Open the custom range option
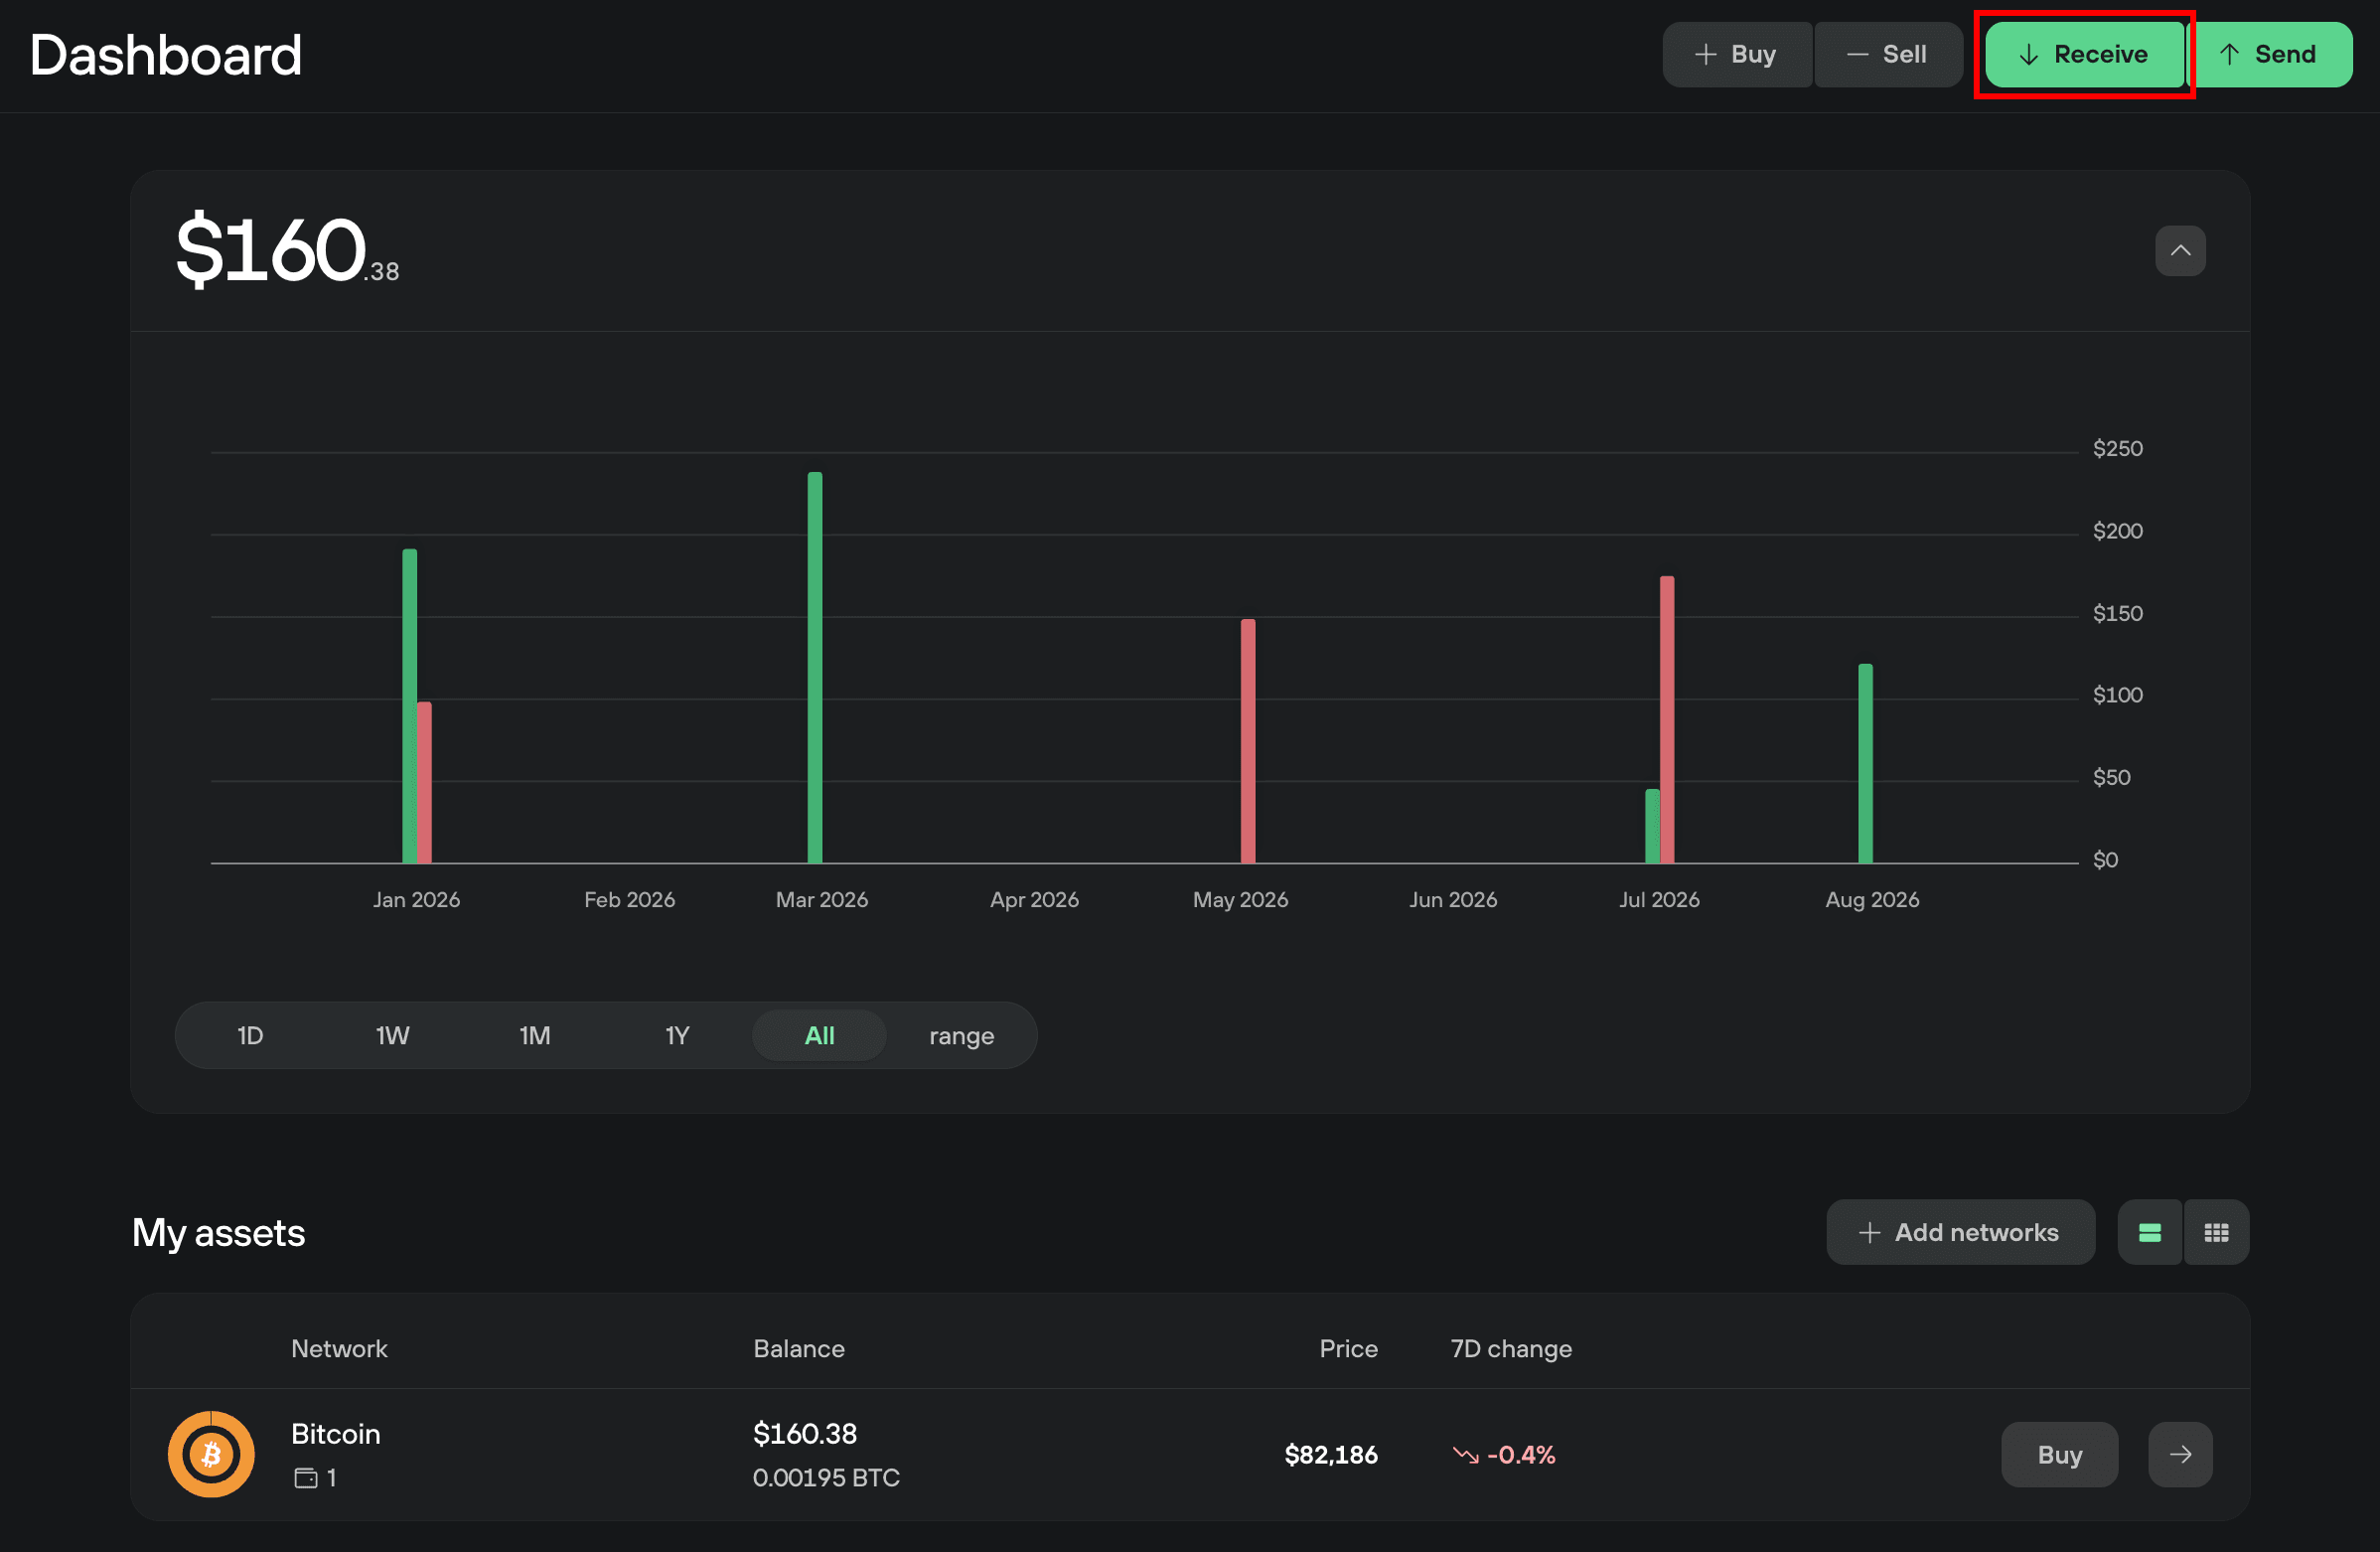Screen dimensions: 2380x1552 click(961, 1035)
